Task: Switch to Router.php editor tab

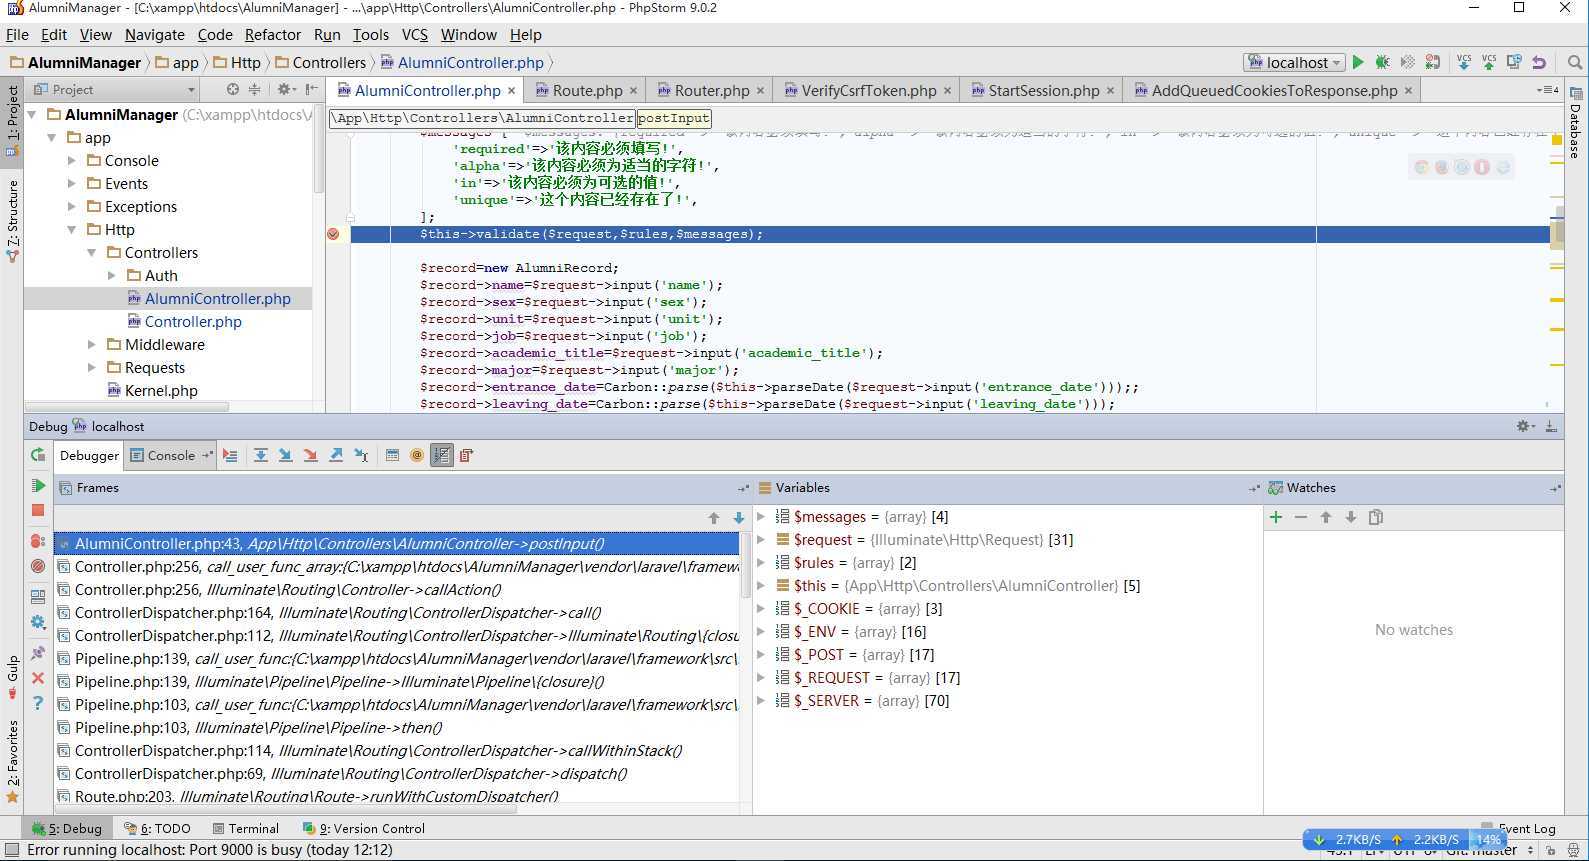Action: tap(711, 90)
